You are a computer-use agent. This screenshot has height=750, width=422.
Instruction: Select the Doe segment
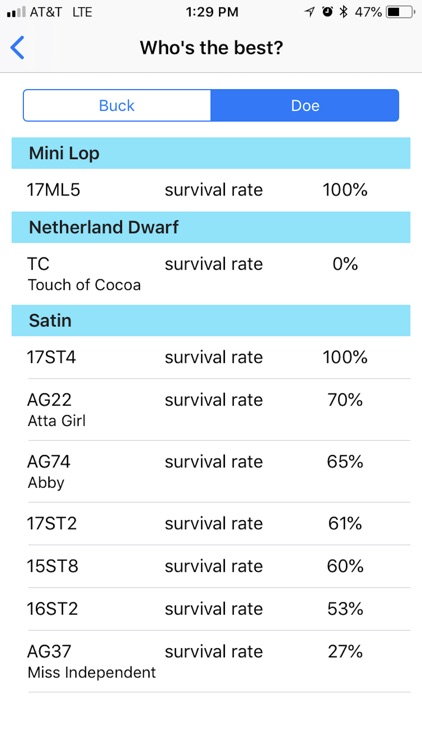coord(305,105)
